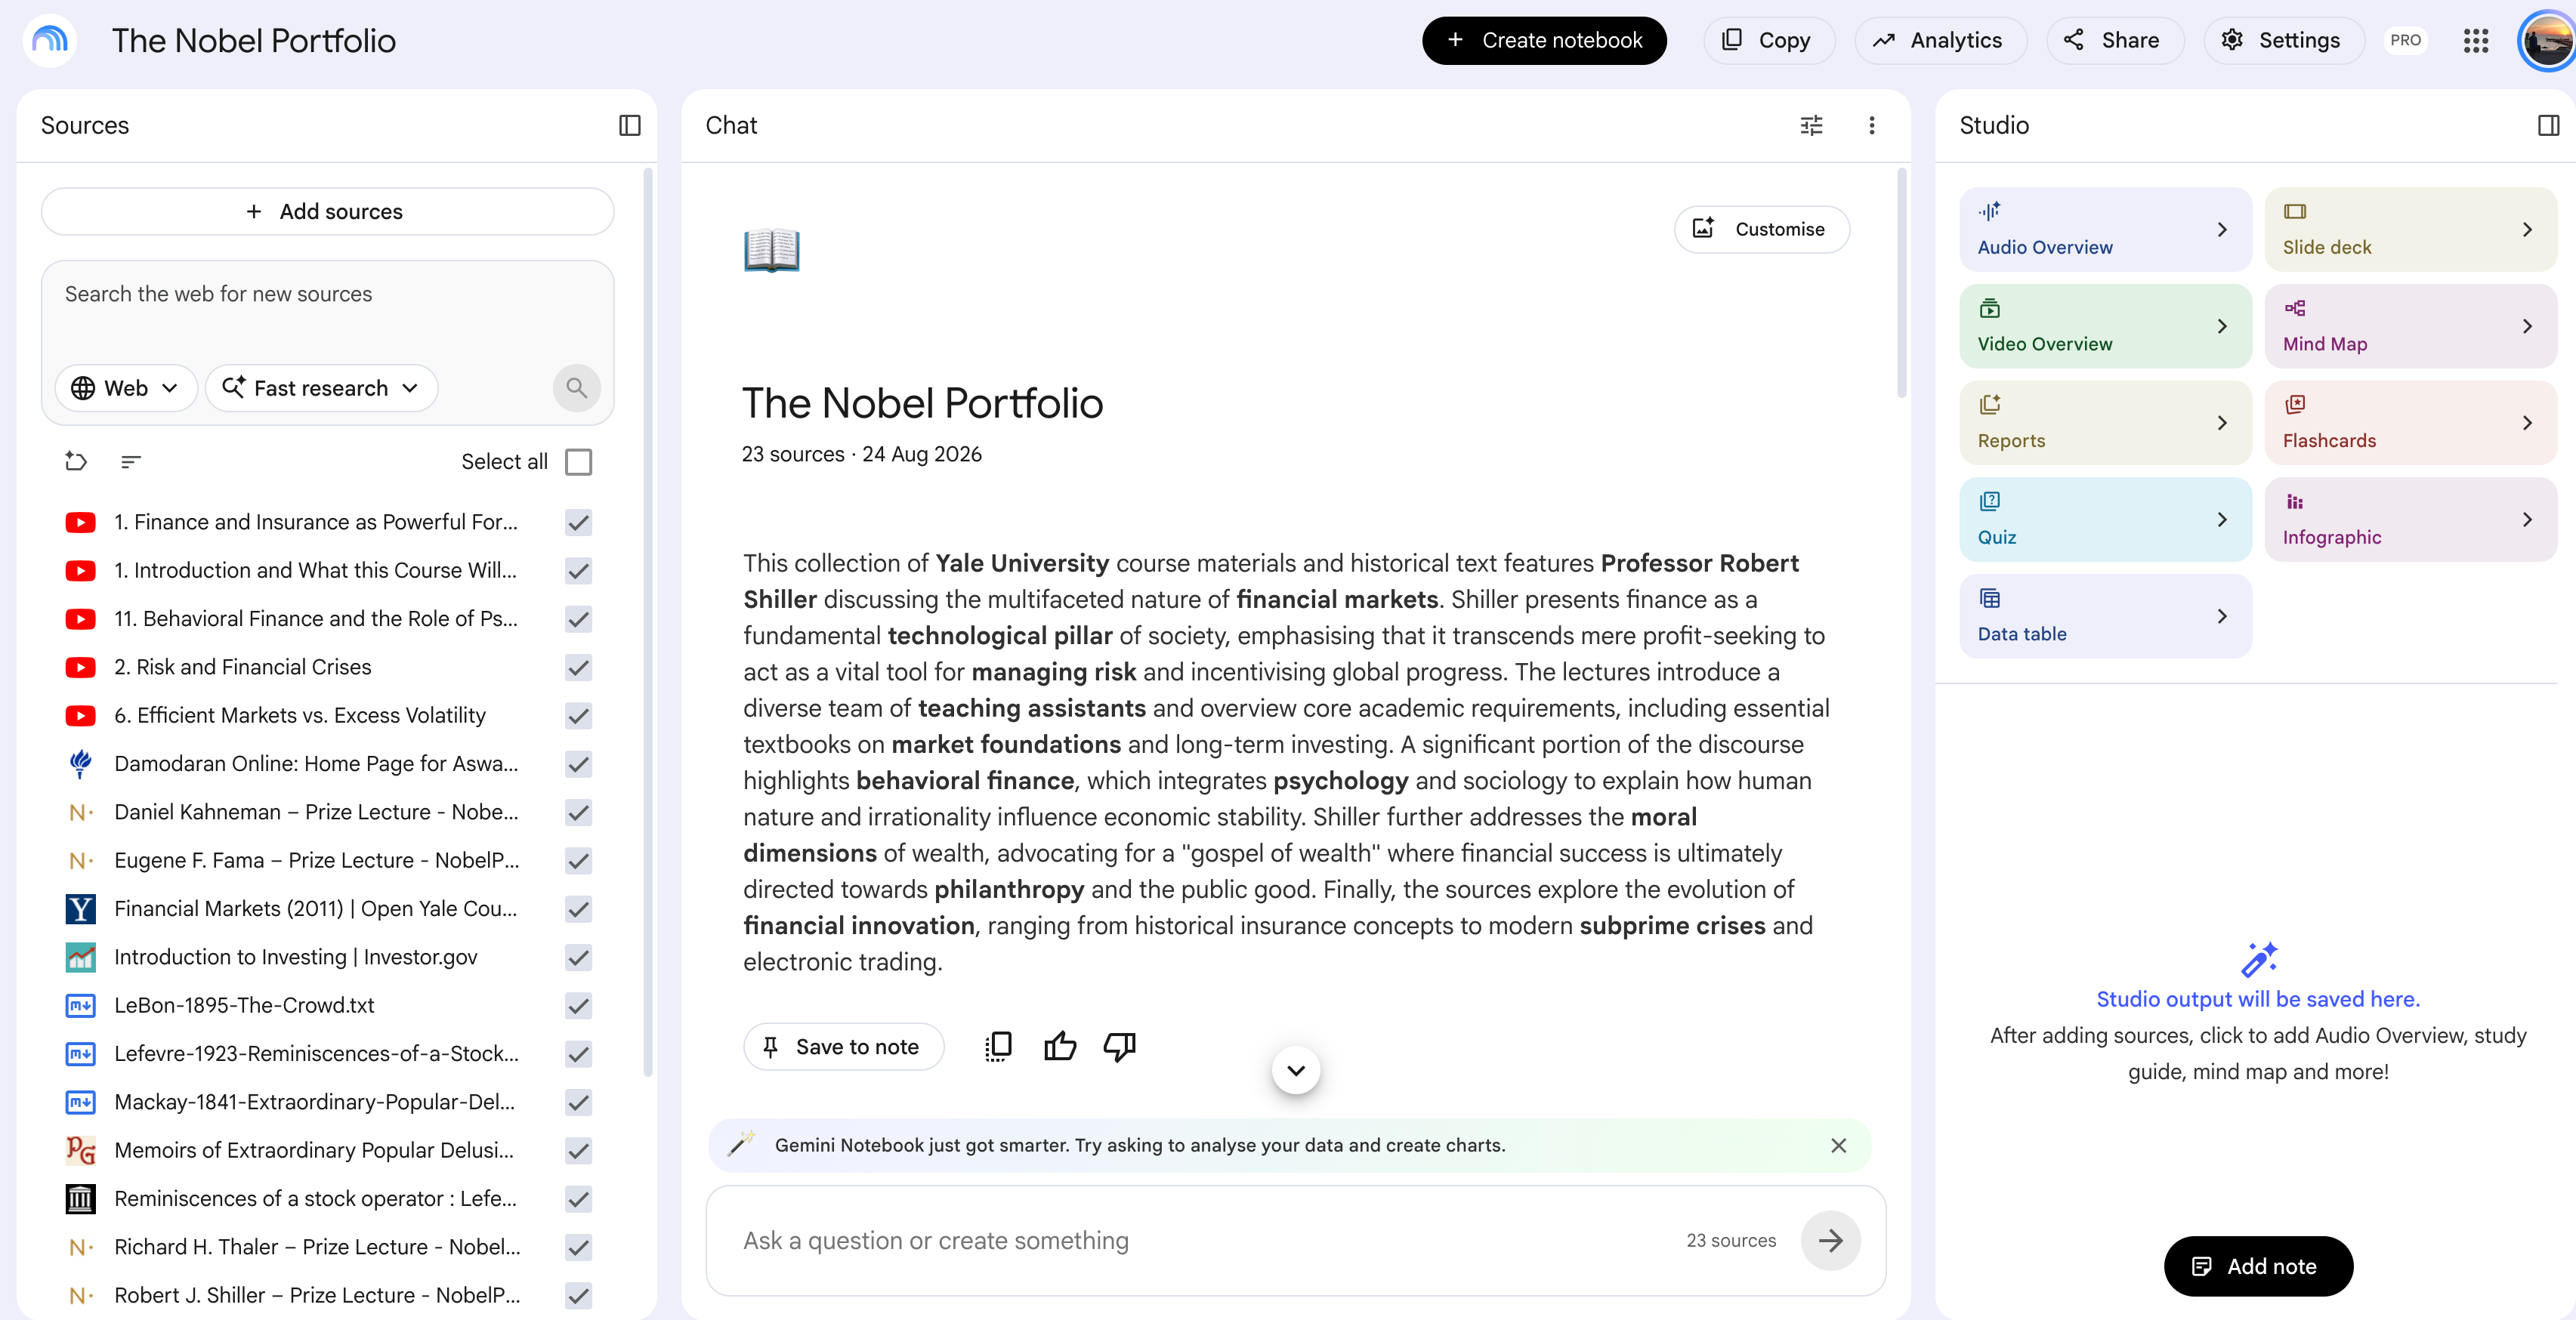The image size is (2576, 1320).
Task: Click the Save to note button
Action: tap(843, 1046)
